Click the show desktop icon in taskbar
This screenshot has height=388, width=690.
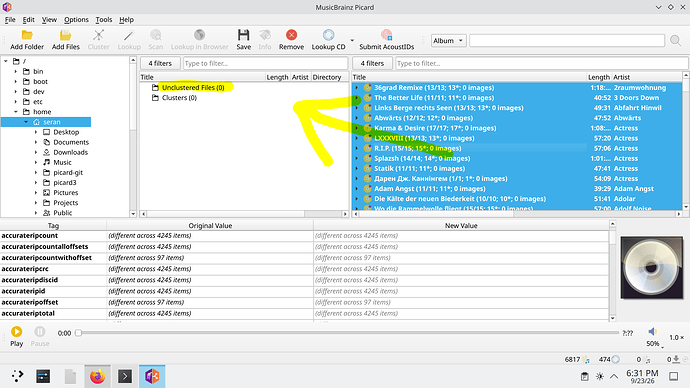click(674, 376)
